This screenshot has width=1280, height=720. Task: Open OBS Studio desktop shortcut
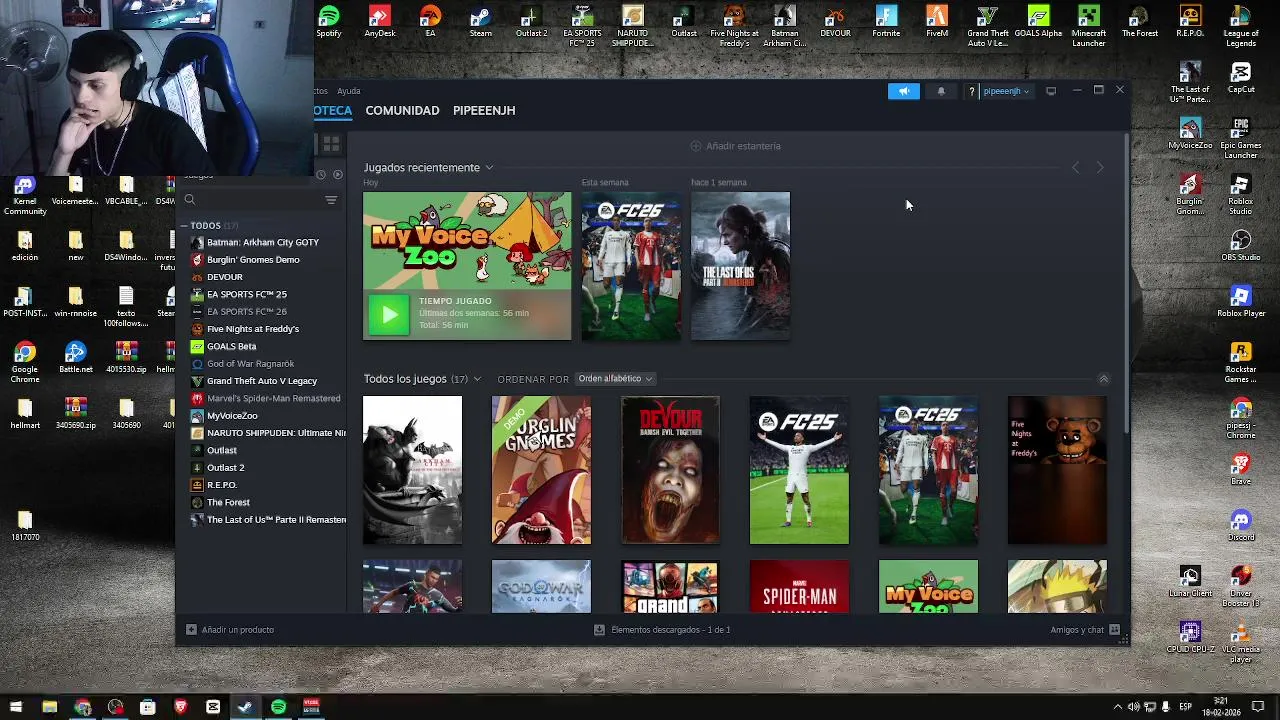(x=1241, y=247)
